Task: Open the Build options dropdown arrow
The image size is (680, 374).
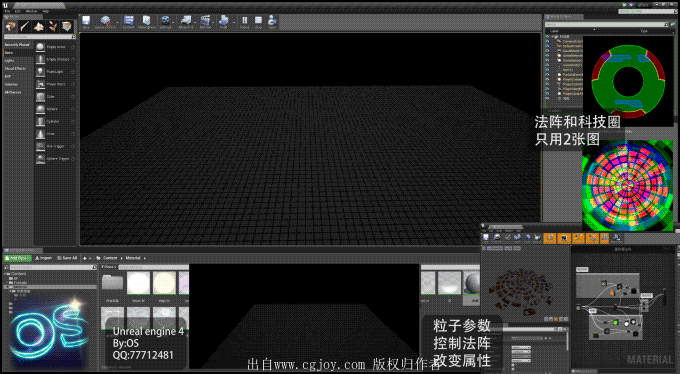Action: click(x=234, y=22)
